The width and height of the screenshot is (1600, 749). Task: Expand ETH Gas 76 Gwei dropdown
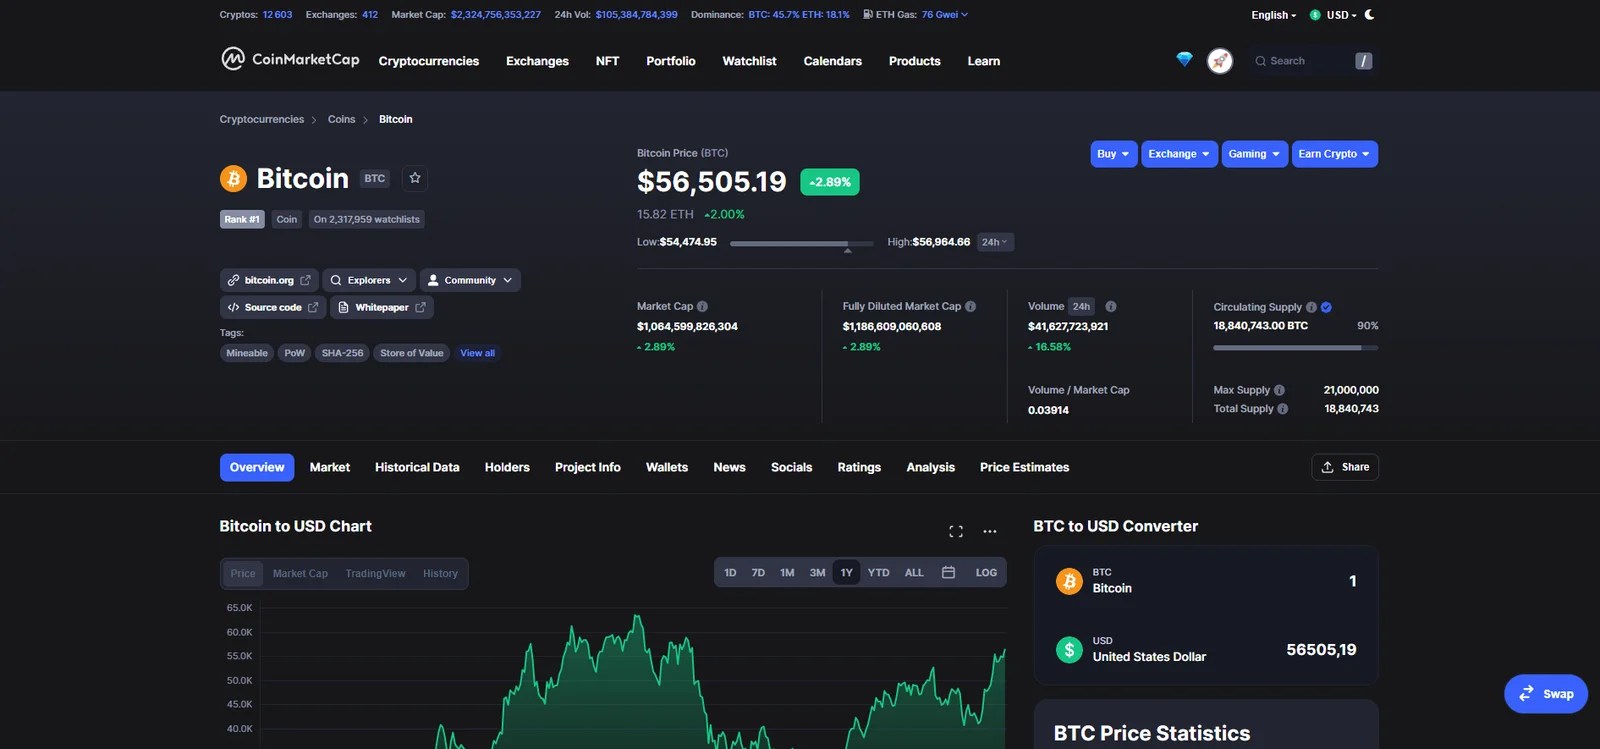click(x=945, y=15)
